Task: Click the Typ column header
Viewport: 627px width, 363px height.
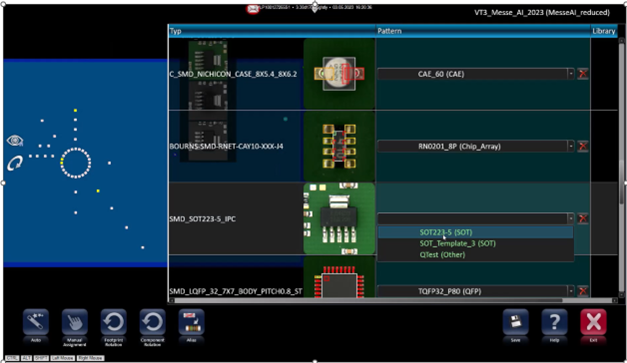Action: pos(272,31)
